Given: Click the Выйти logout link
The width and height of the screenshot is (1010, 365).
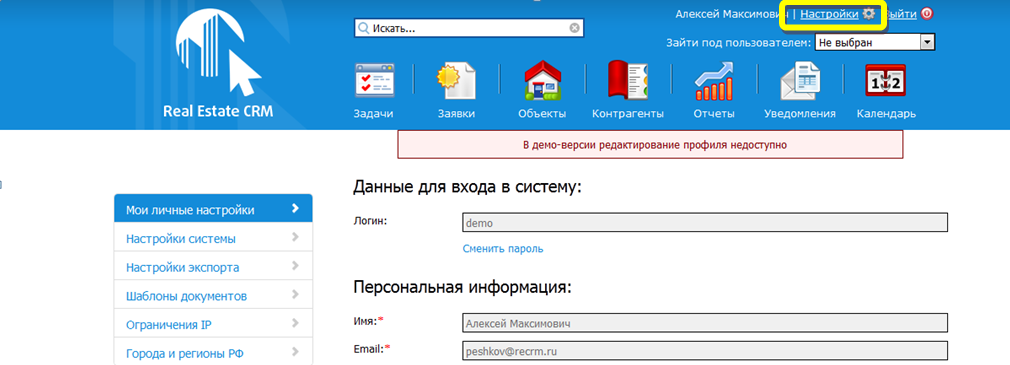Looking at the screenshot, I should pyautogui.click(x=902, y=14).
